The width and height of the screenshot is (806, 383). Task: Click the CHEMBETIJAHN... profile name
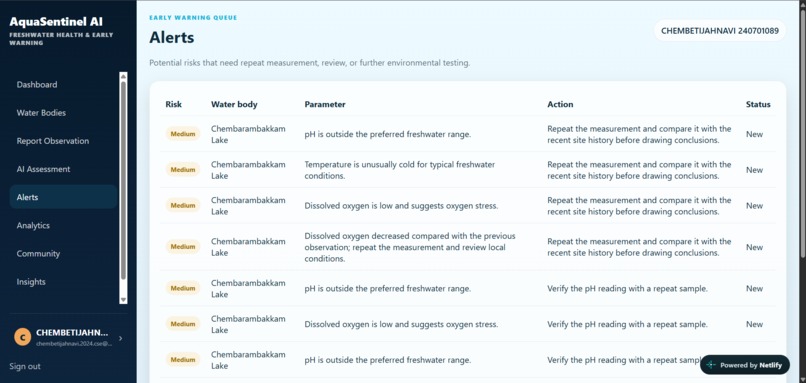72,333
